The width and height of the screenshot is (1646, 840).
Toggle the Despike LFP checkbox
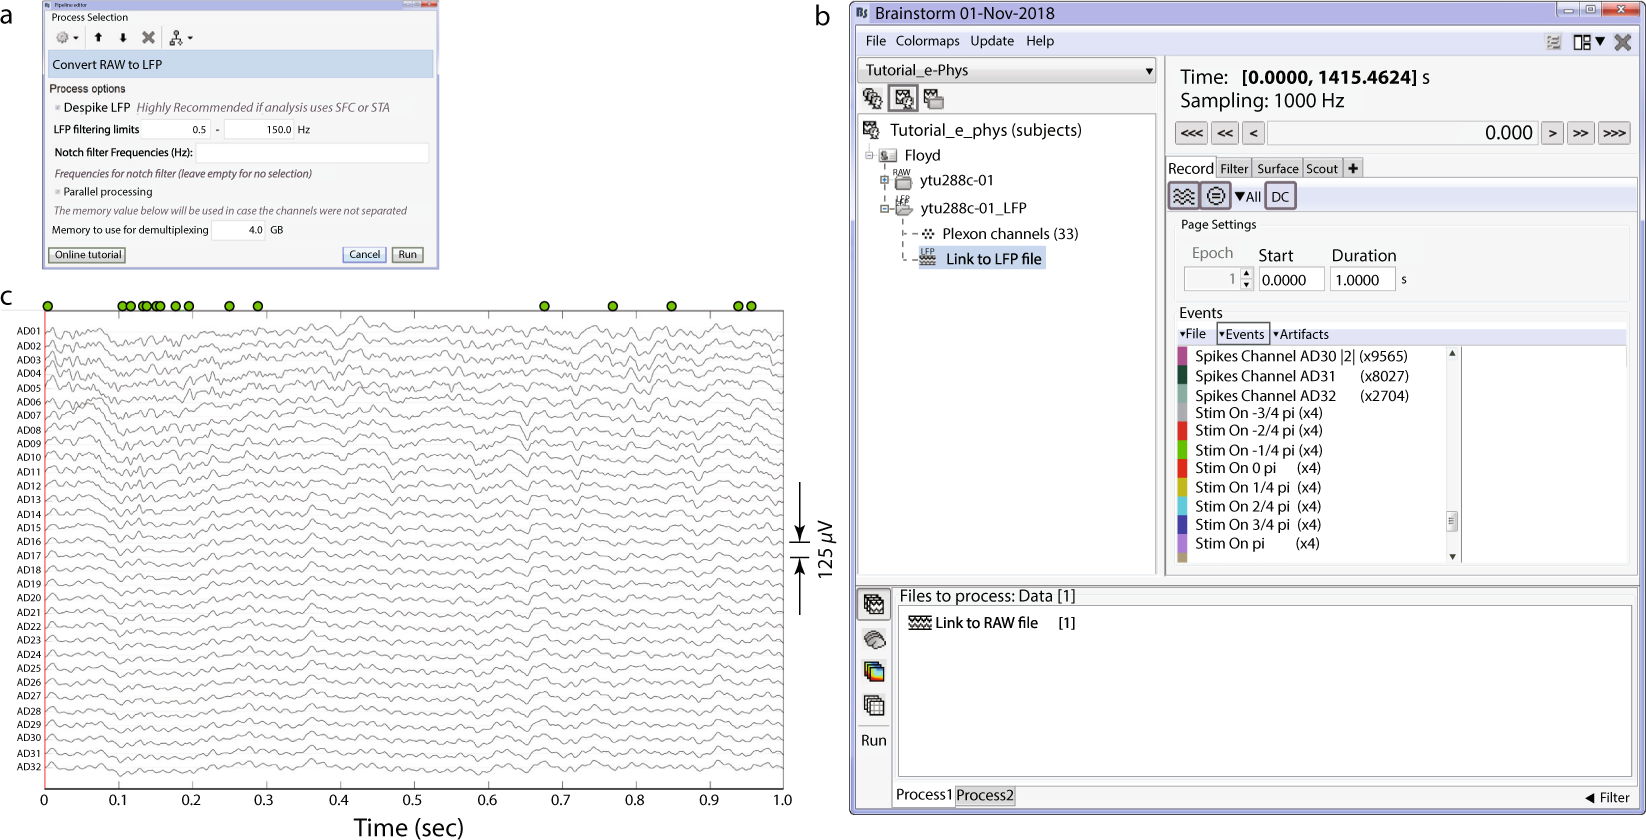point(58,108)
